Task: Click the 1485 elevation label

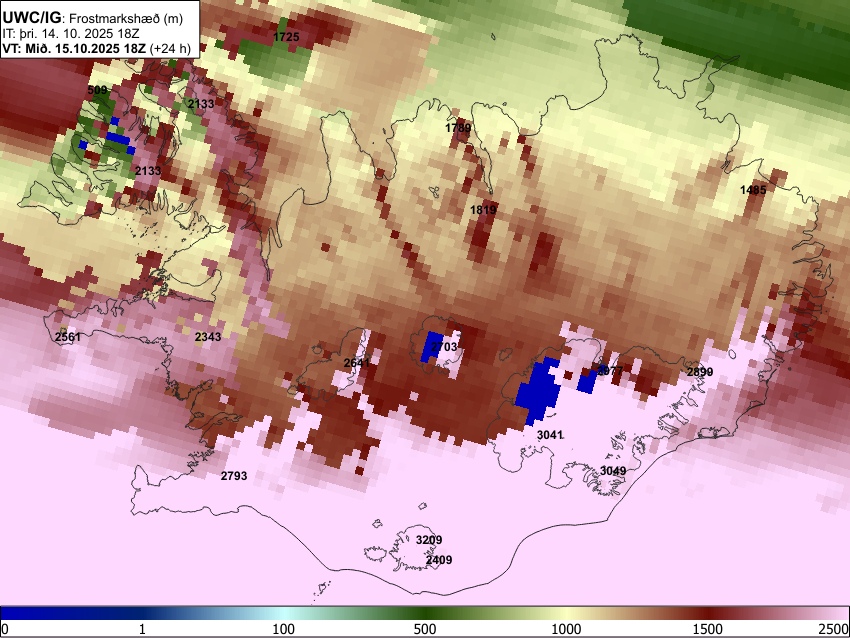Action: pos(753,190)
